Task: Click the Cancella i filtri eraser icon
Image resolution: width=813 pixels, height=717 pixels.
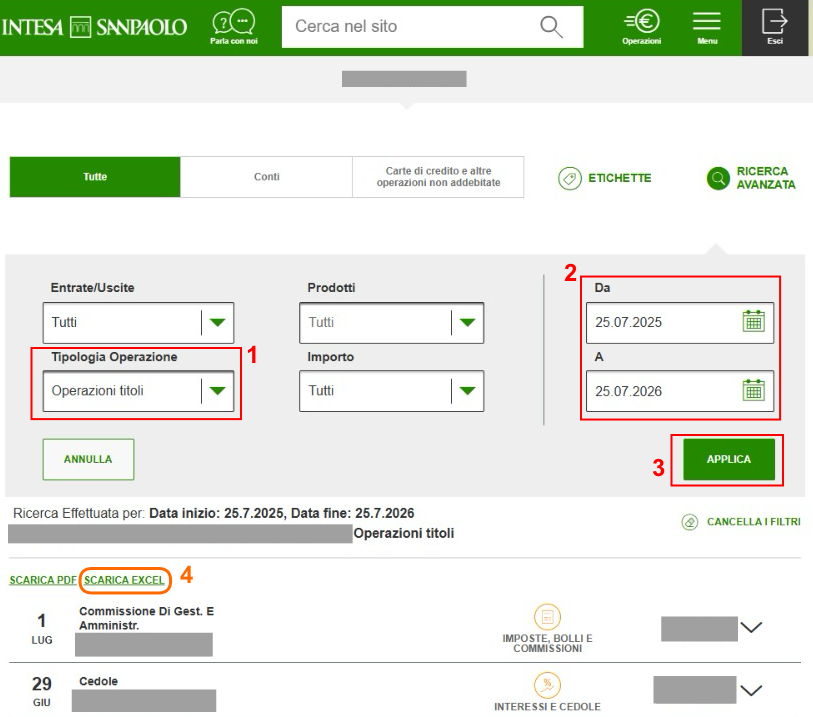Action: (x=690, y=522)
